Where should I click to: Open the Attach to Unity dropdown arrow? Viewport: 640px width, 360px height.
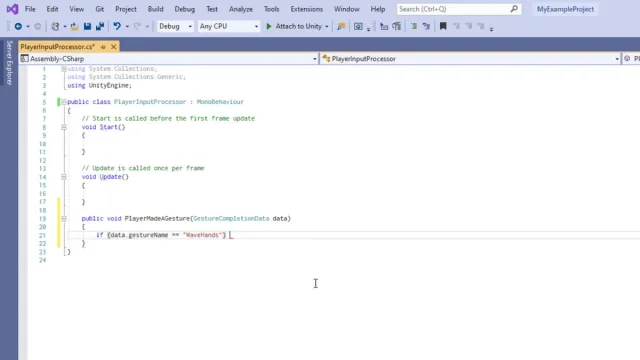[327, 27]
